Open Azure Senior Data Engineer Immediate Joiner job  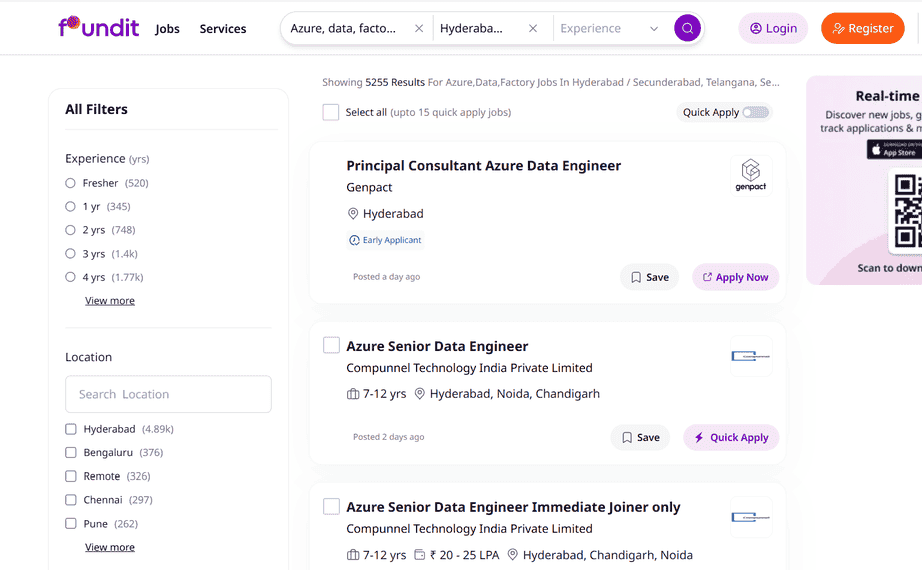tap(513, 507)
